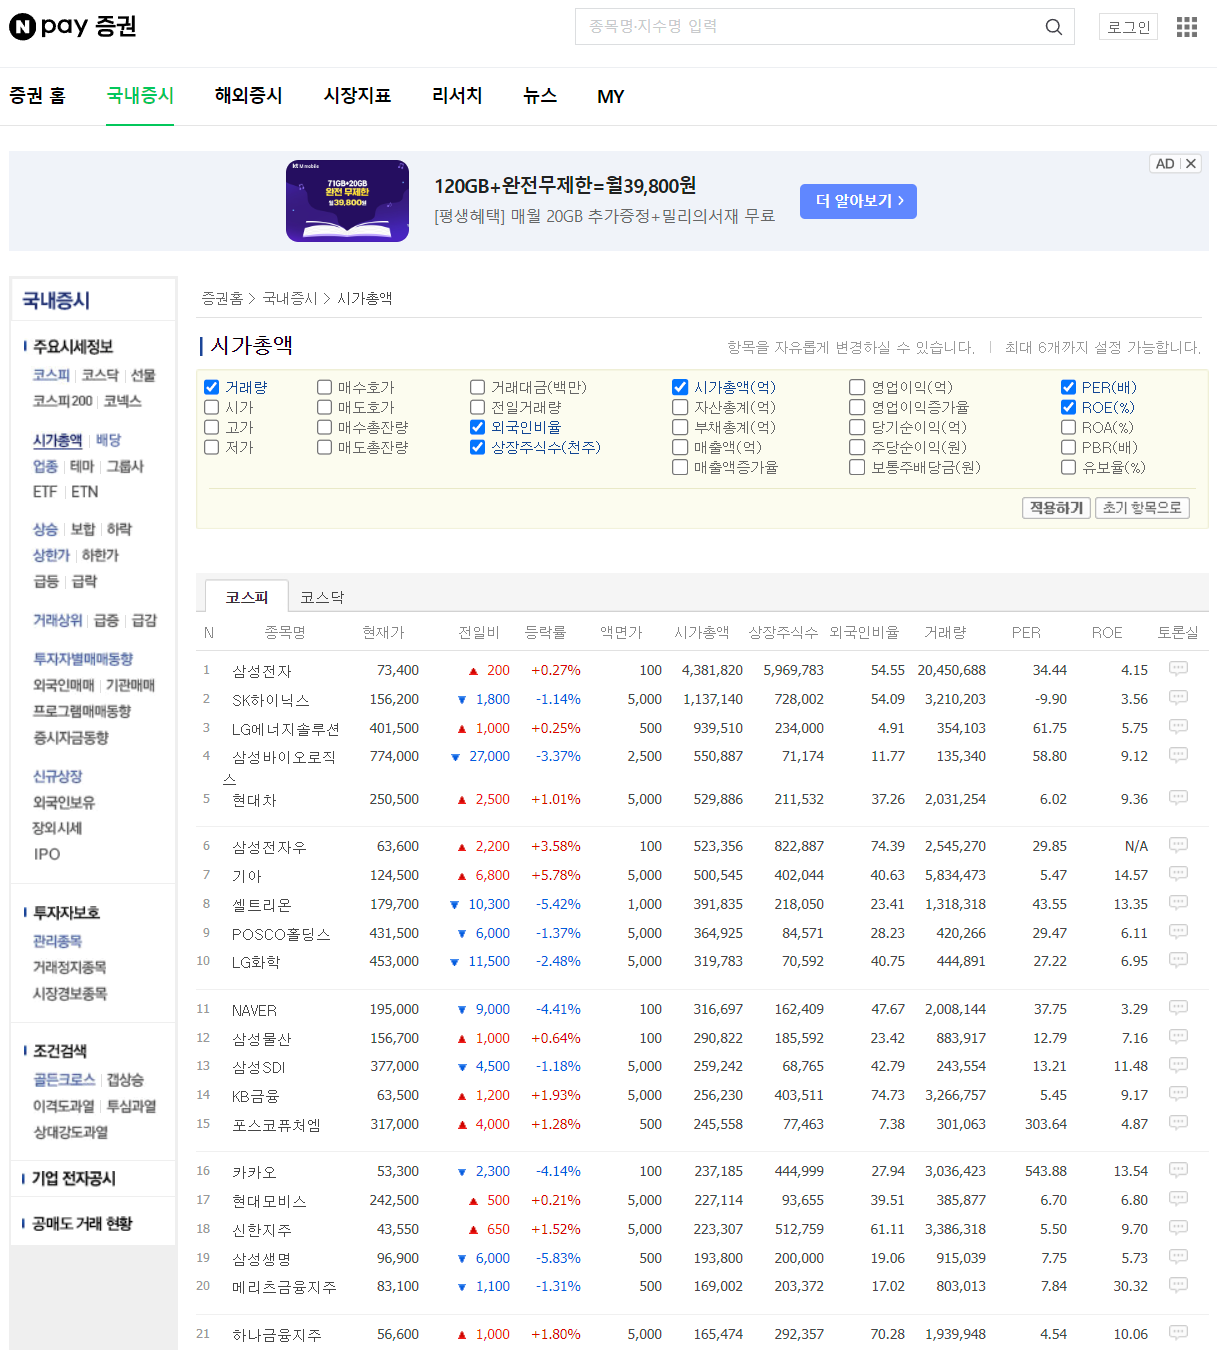
Task: Click the 더 알아보기 ad button
Action: 858,201
